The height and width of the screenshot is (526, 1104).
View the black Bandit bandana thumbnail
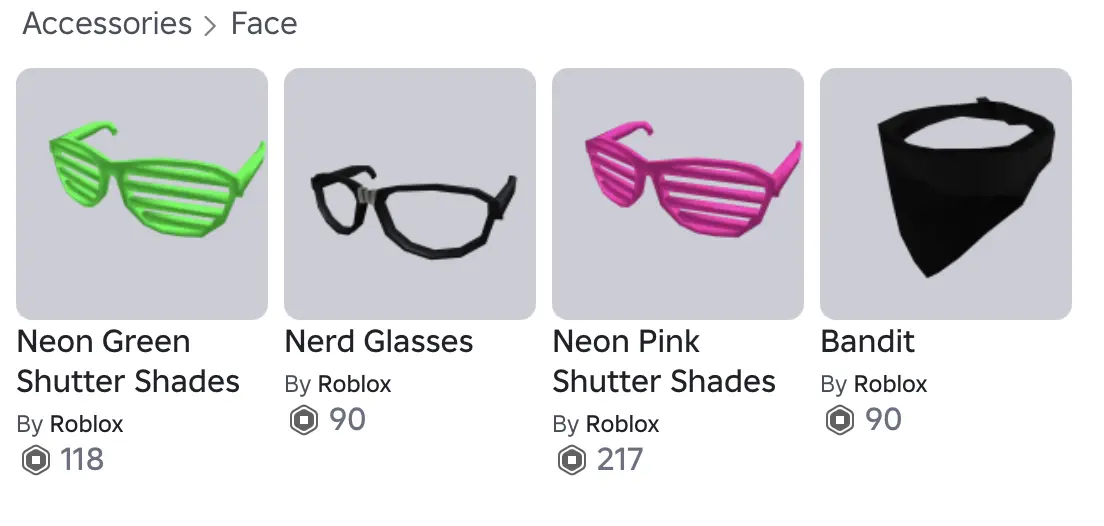tap(946, 194)
